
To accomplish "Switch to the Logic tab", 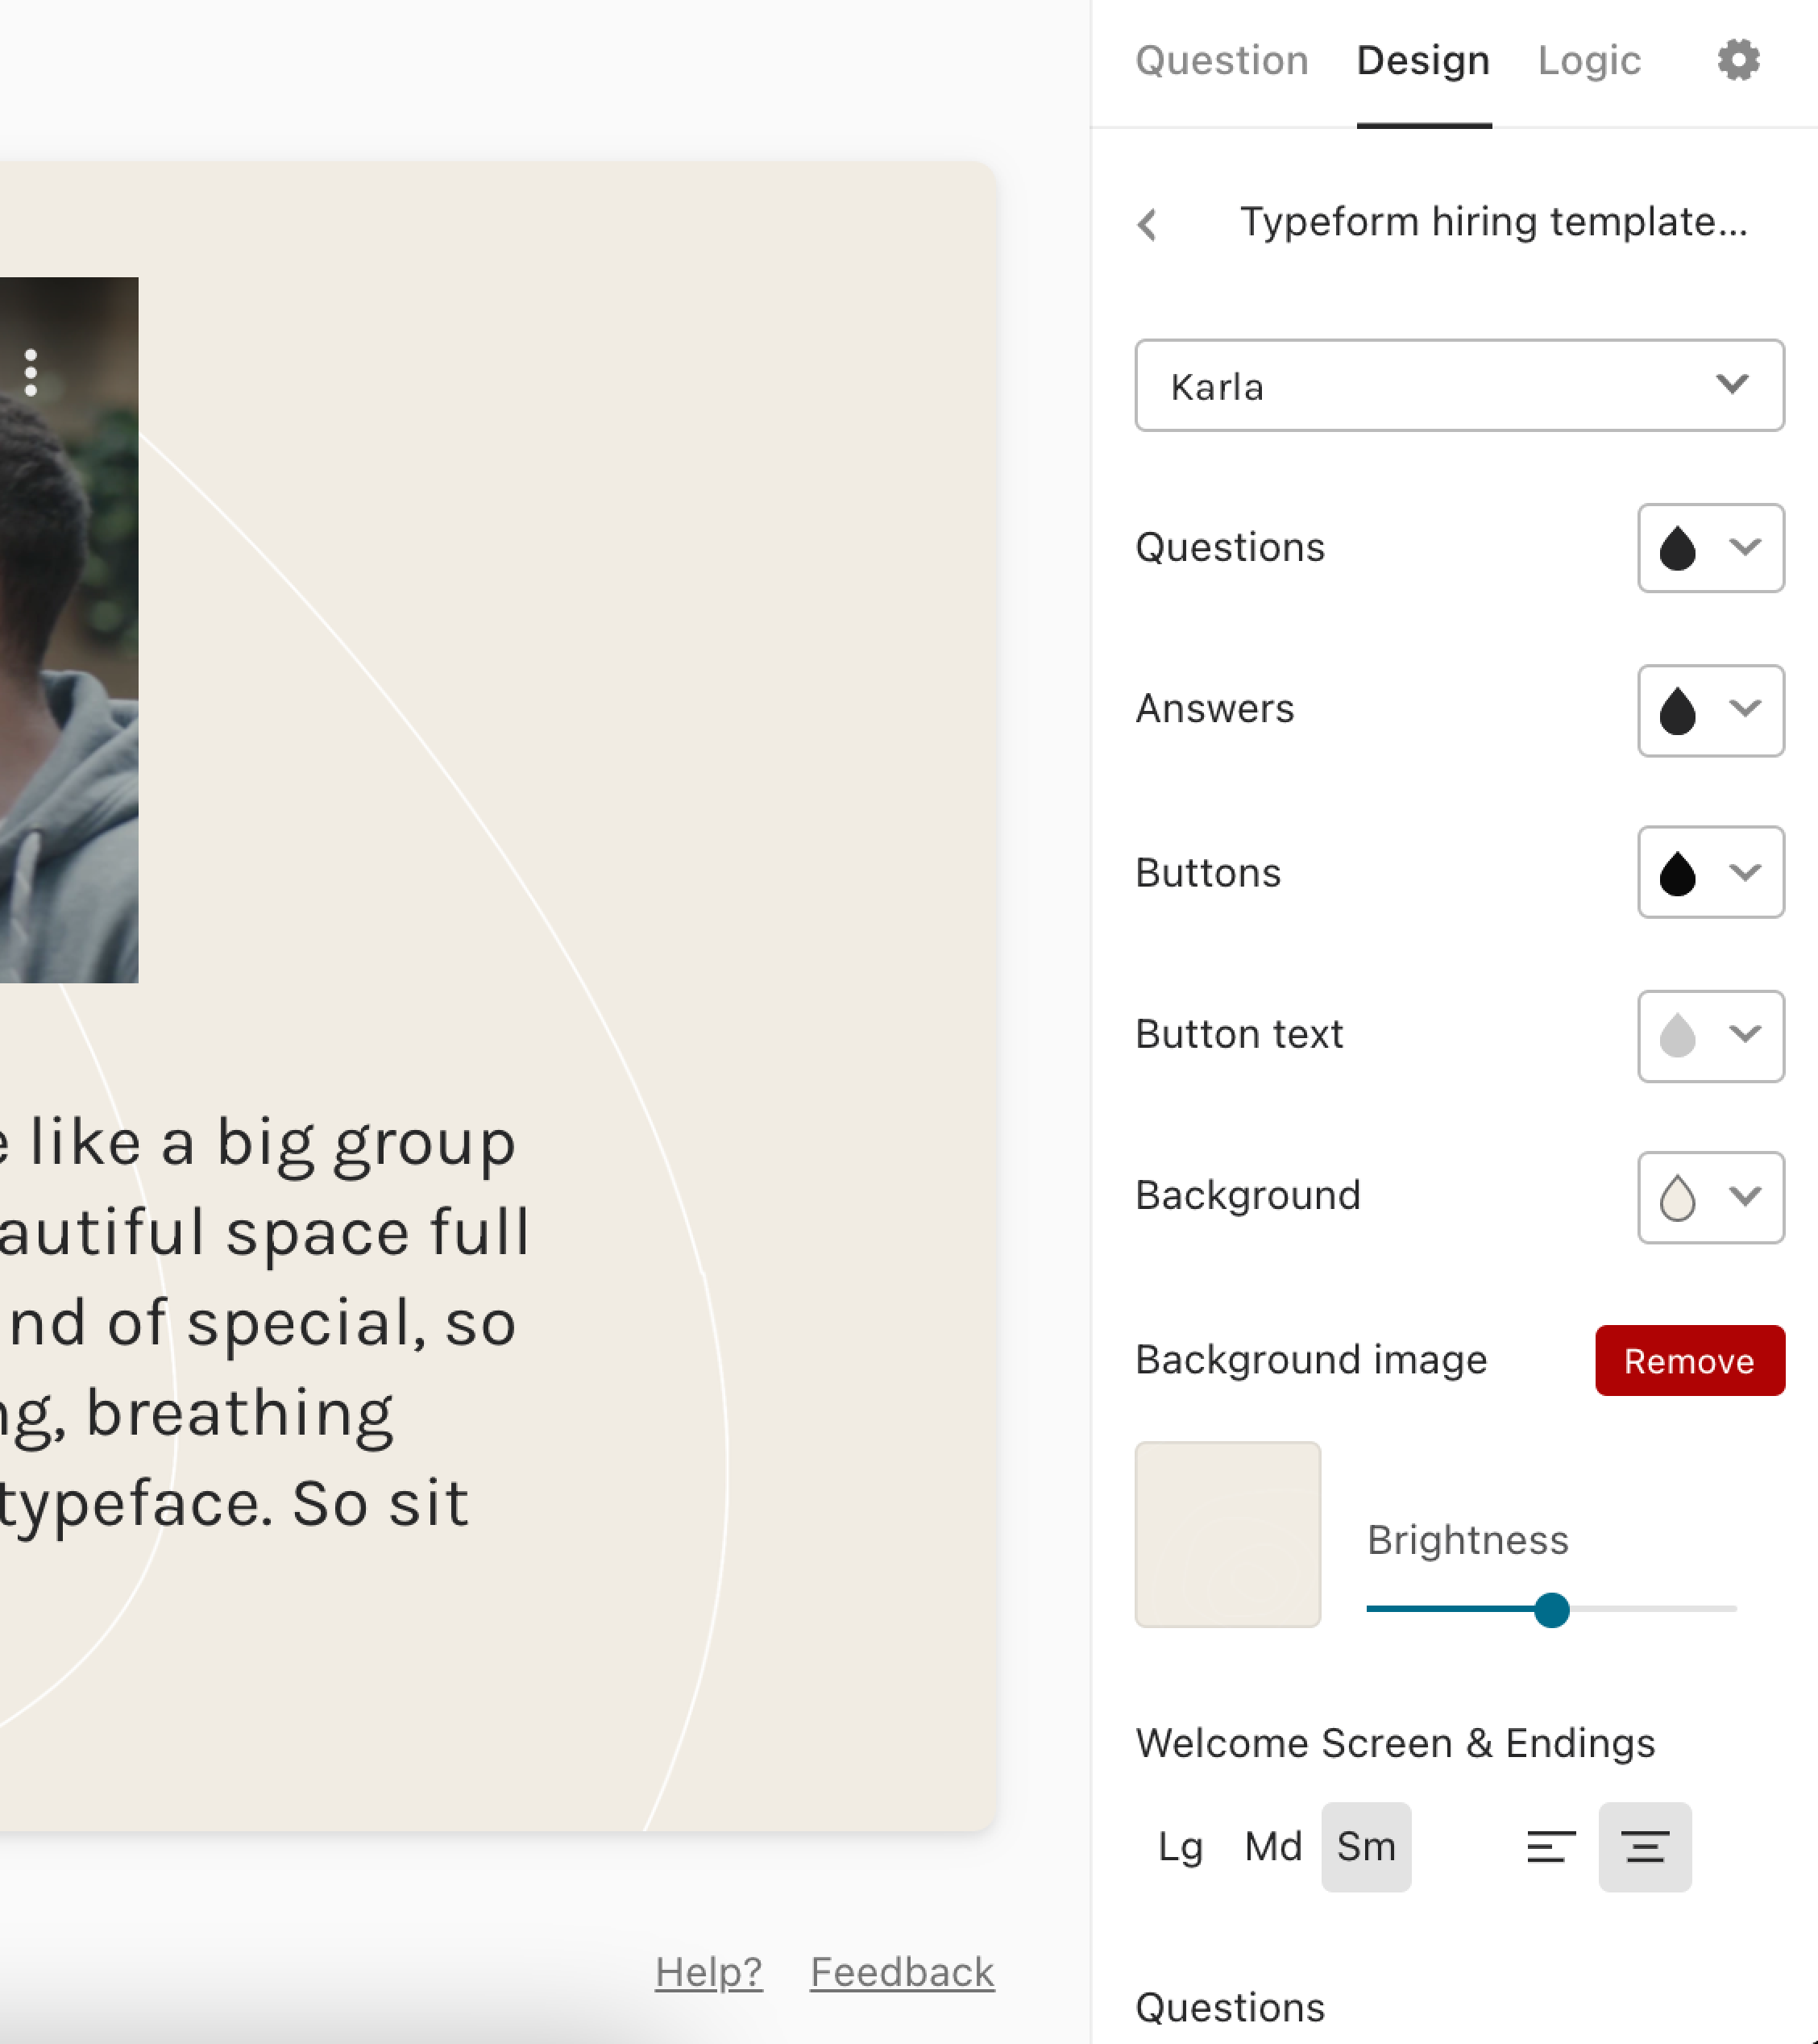I will point(1589,61).
